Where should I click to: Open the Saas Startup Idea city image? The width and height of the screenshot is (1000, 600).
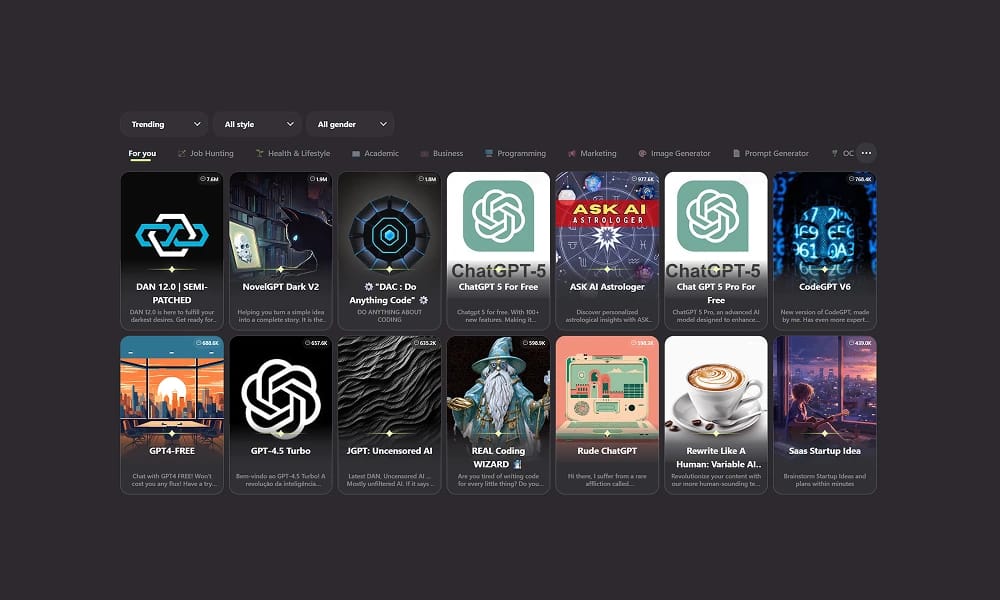click(x=825, y=388)
